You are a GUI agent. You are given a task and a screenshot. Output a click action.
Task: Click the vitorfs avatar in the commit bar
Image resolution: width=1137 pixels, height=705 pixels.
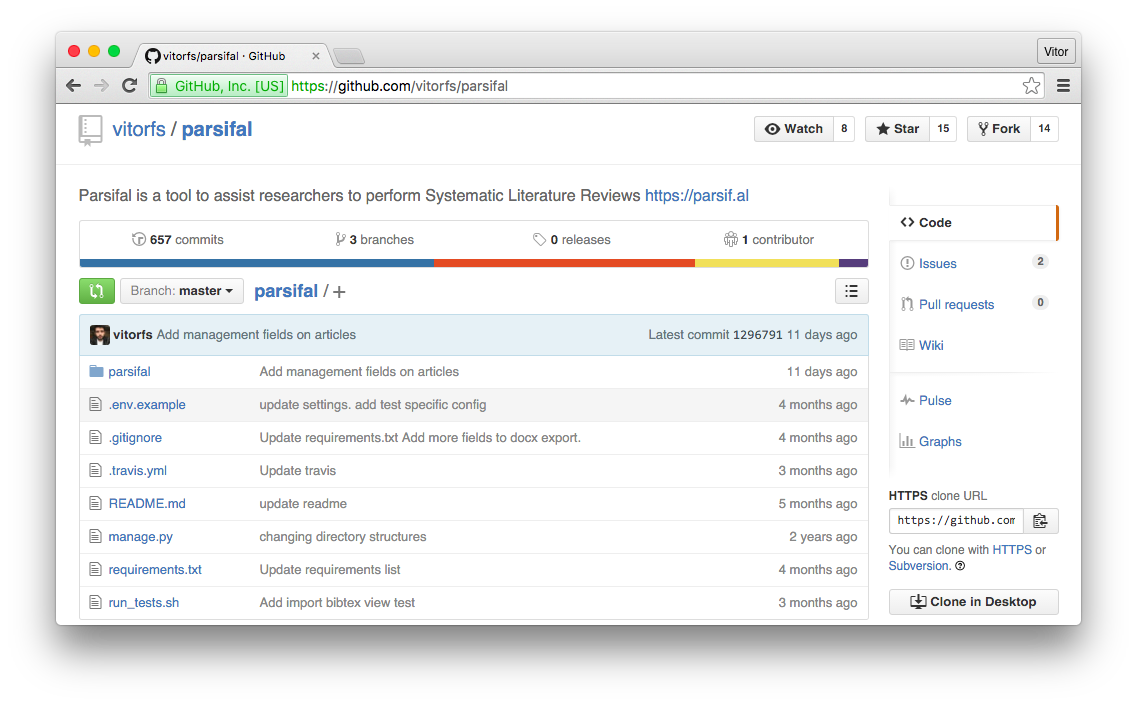(99, 334)
